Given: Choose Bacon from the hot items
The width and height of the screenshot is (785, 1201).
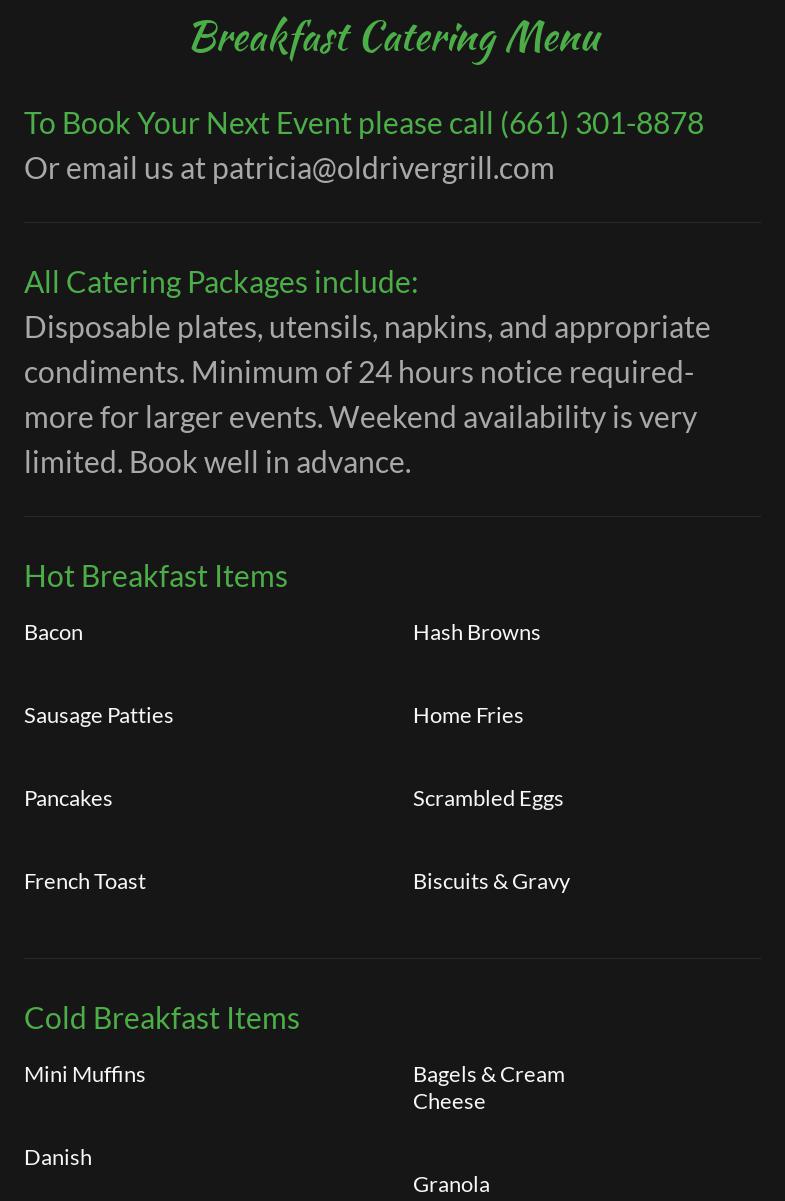Looking at the screenshot, I should click(x=54, y=632).
